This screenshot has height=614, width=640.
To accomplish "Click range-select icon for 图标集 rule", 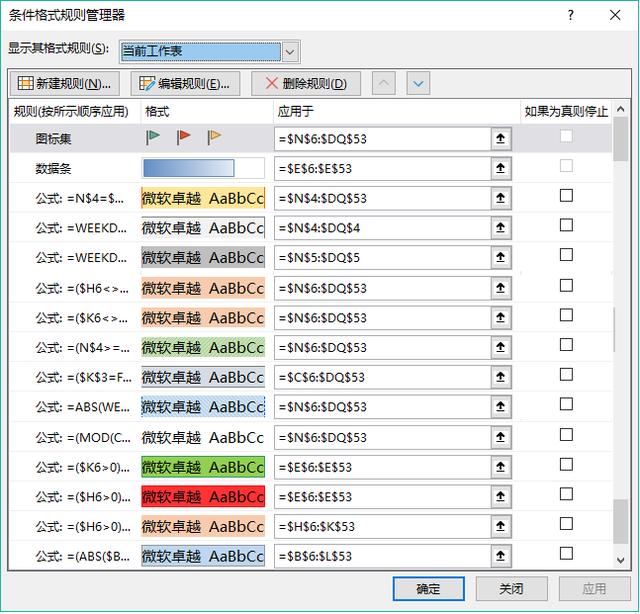I will pos(500,139).
